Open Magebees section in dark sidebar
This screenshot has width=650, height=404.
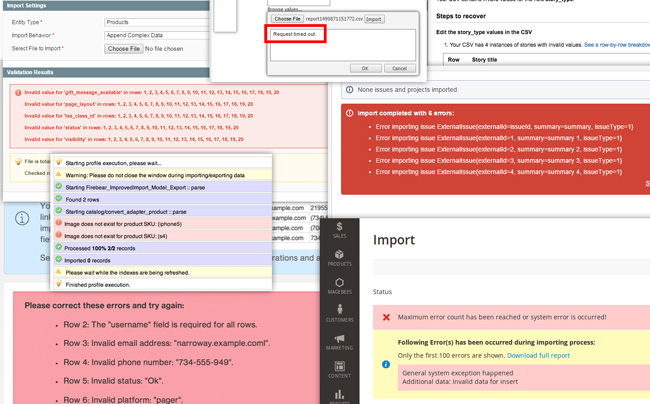[x=340, y=286]
